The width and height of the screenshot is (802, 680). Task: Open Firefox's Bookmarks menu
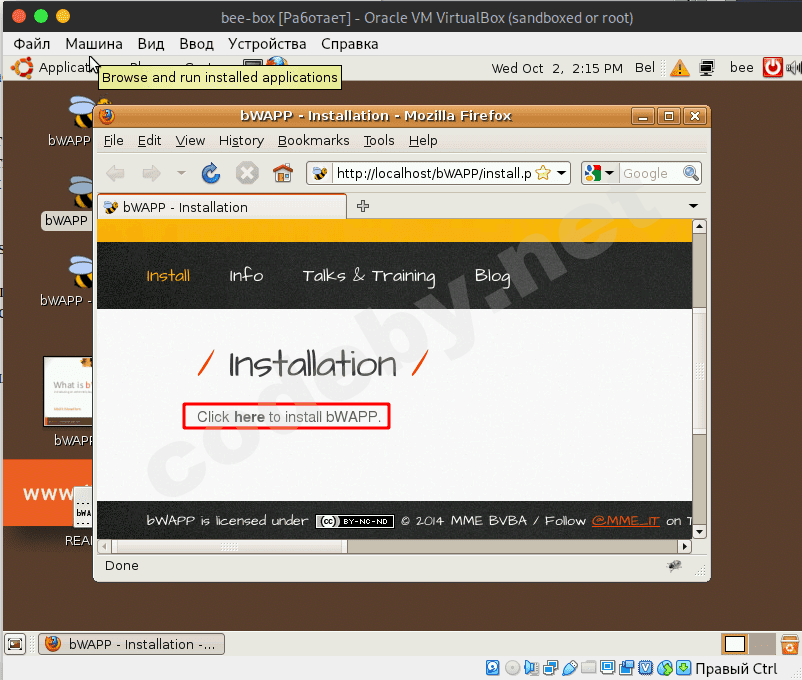tap(314, 140)
